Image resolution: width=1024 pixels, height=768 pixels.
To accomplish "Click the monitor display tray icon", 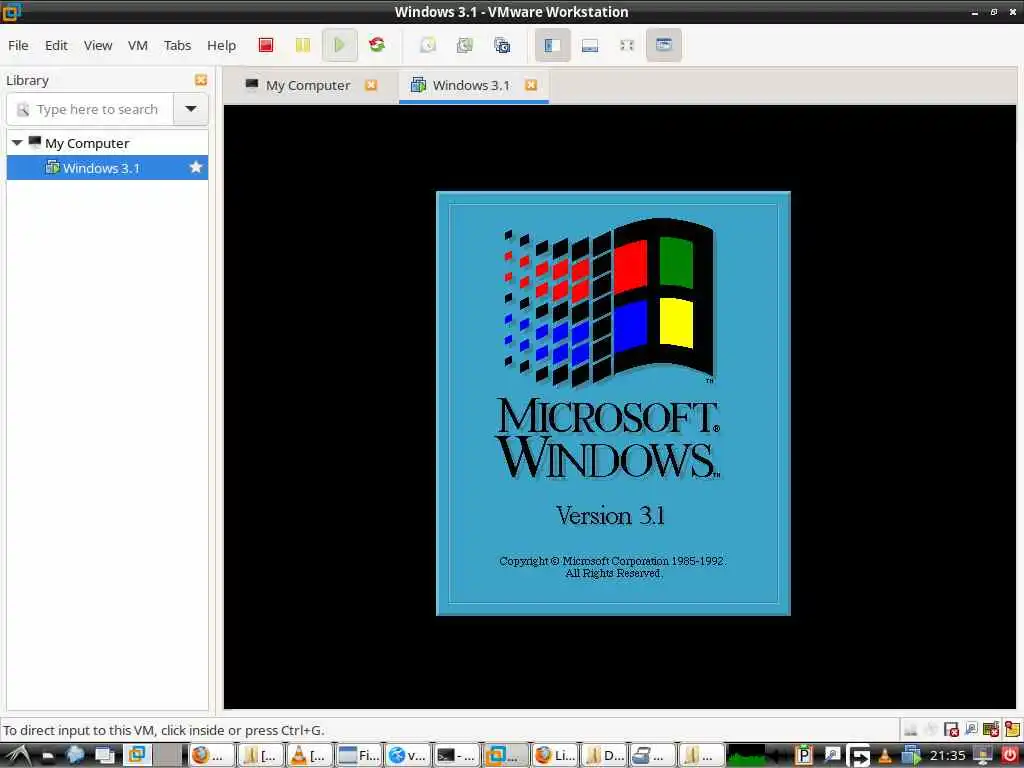I will 983,756.
